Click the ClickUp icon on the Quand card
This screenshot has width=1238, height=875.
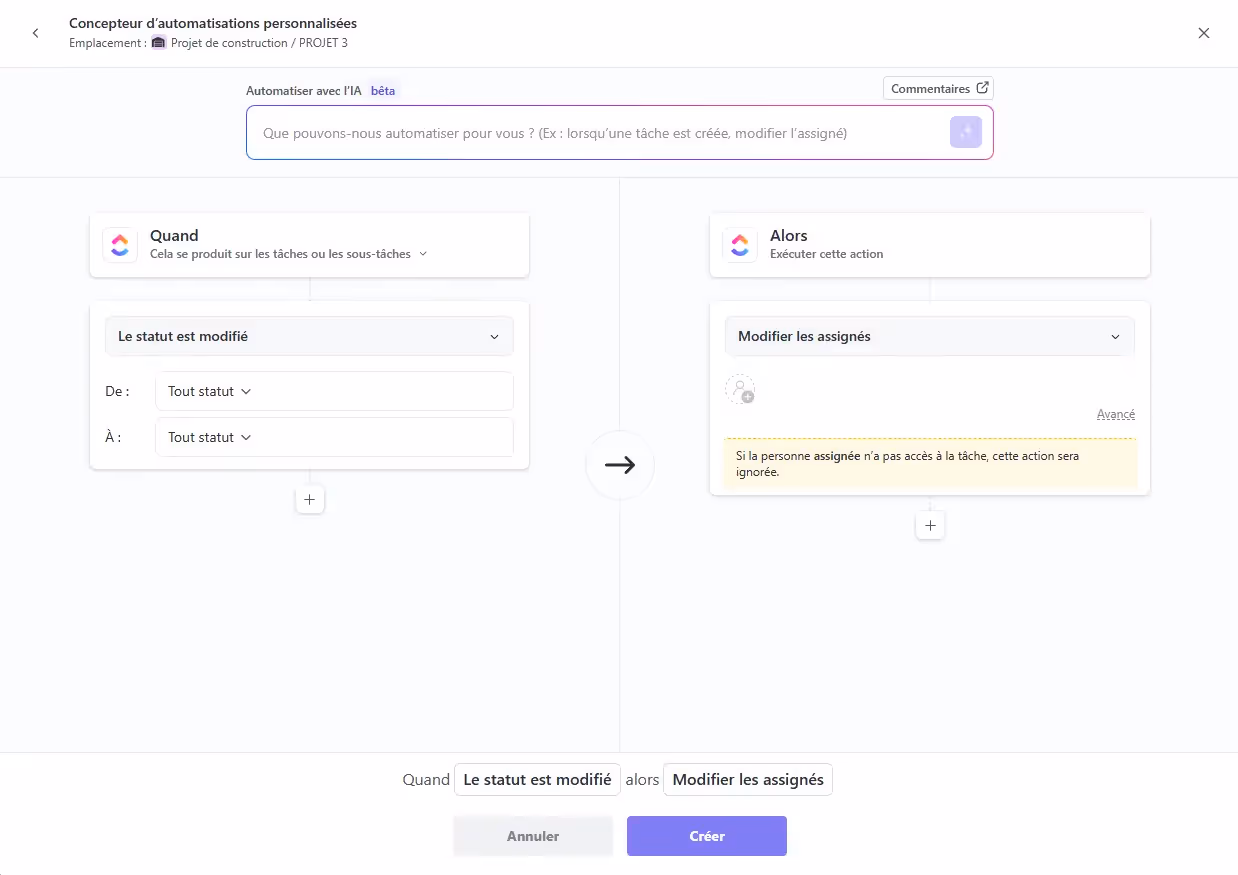[120, 244]
